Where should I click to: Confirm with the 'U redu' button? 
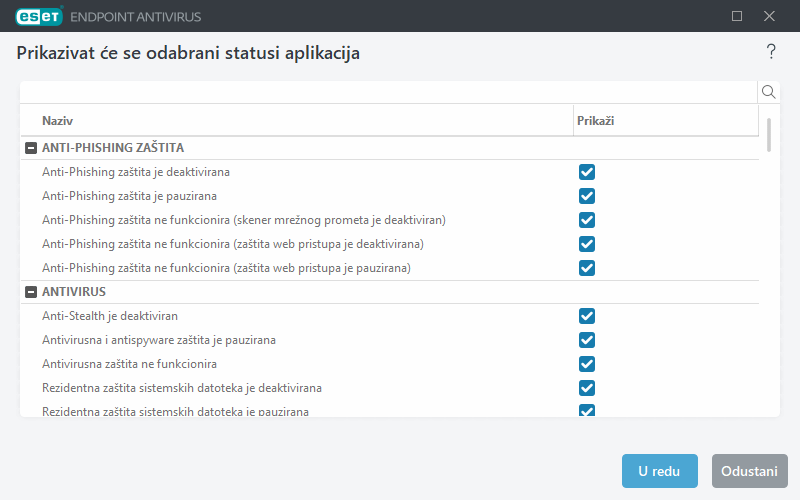(x=659, y=471)
